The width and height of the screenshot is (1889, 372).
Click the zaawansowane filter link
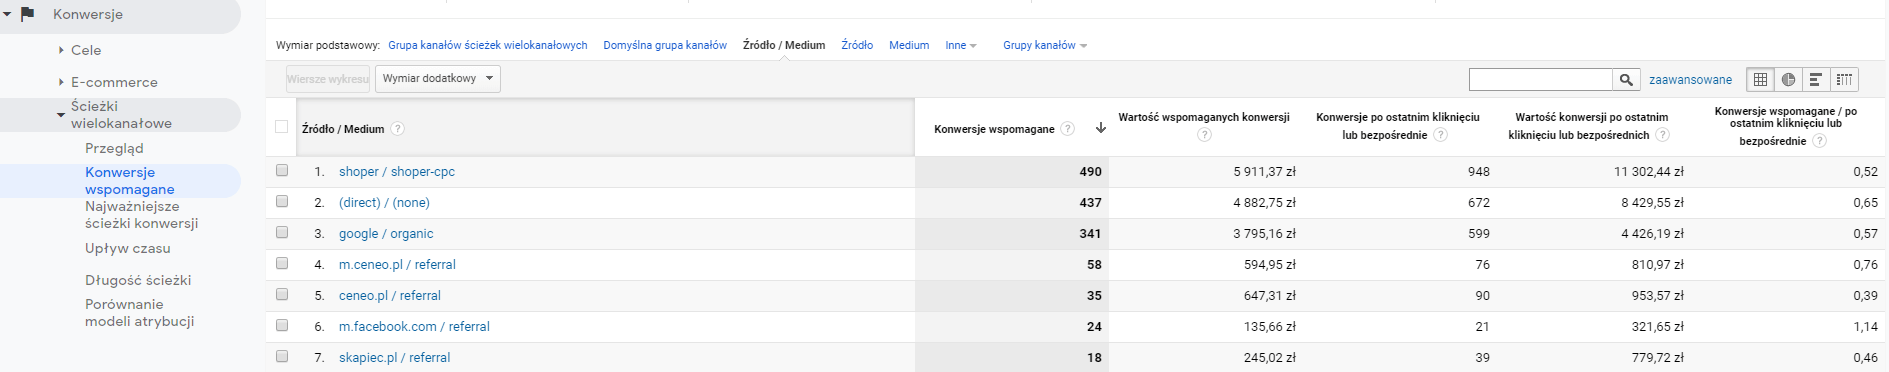1690,79
